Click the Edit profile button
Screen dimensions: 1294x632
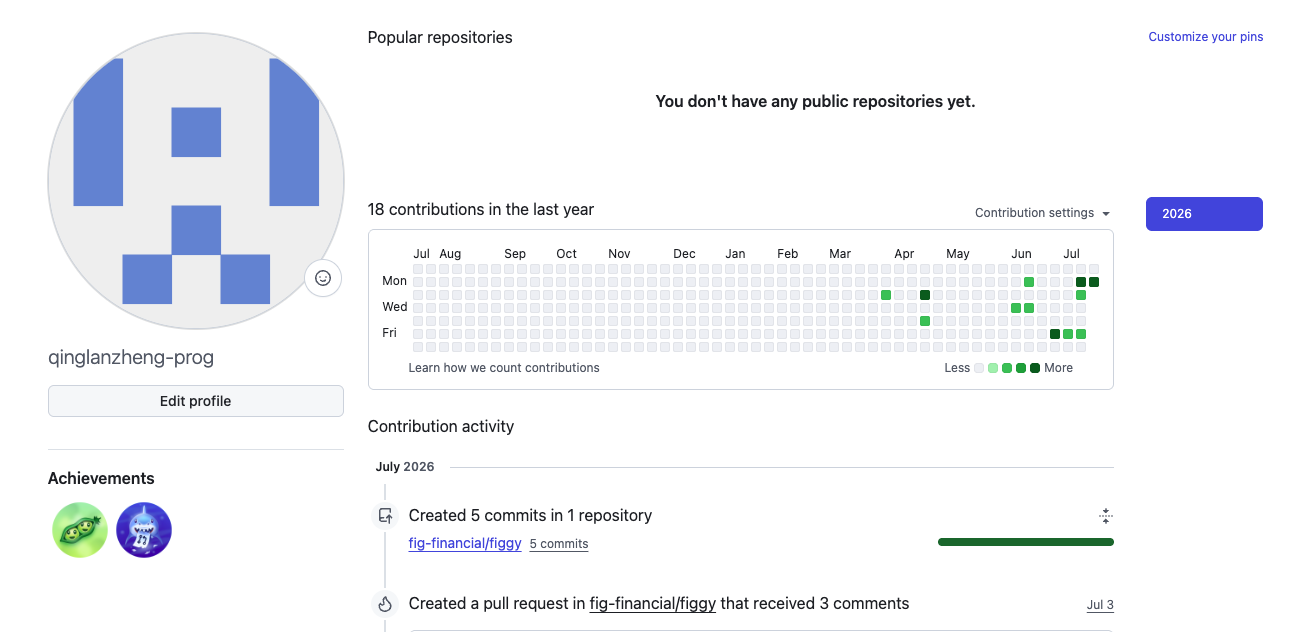[x=196, y=401]
